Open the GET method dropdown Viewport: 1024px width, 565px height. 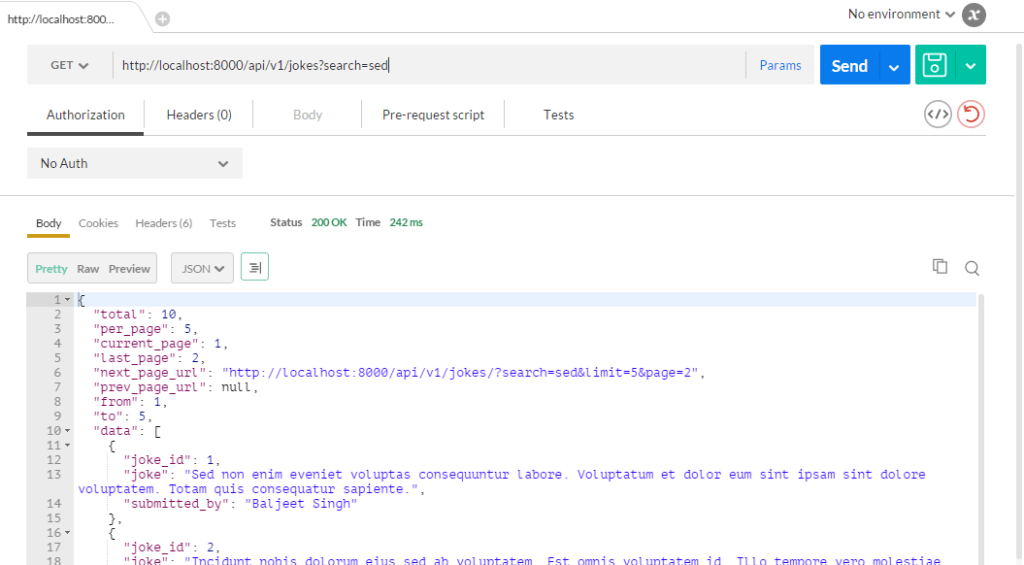[x=69, y=65]
